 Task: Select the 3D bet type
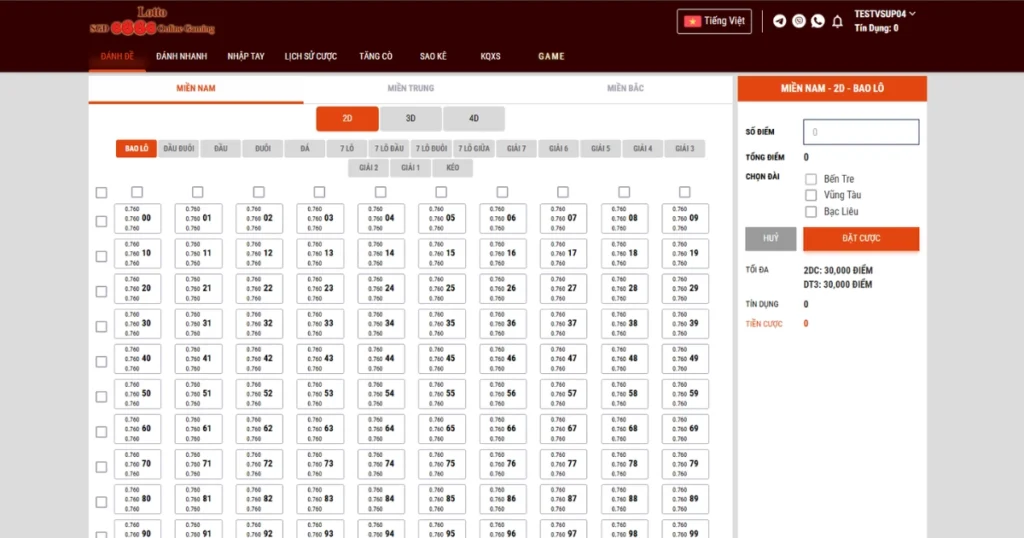pos(410,118)
